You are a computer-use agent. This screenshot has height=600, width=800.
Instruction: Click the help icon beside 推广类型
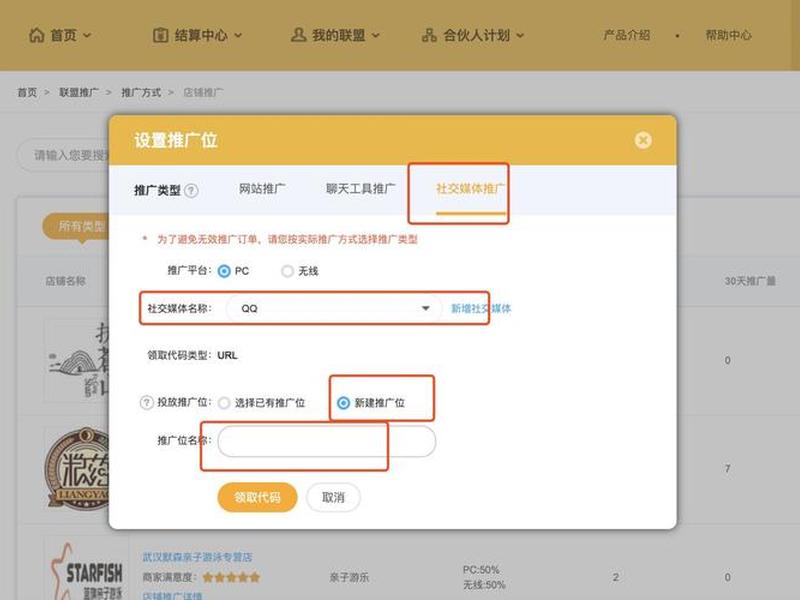(191, 191)
